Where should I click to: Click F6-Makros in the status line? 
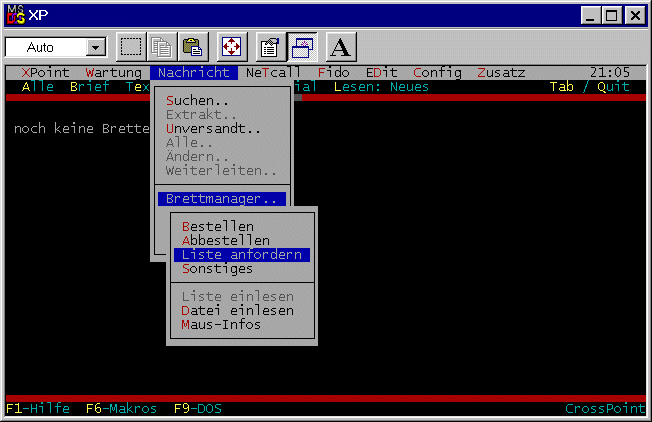pyautogui.click(x=121, y=409)
